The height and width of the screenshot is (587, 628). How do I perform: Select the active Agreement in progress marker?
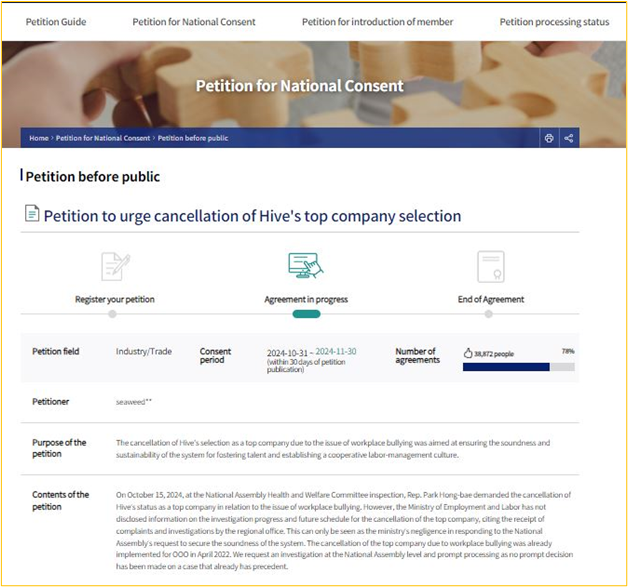point(306,314)
